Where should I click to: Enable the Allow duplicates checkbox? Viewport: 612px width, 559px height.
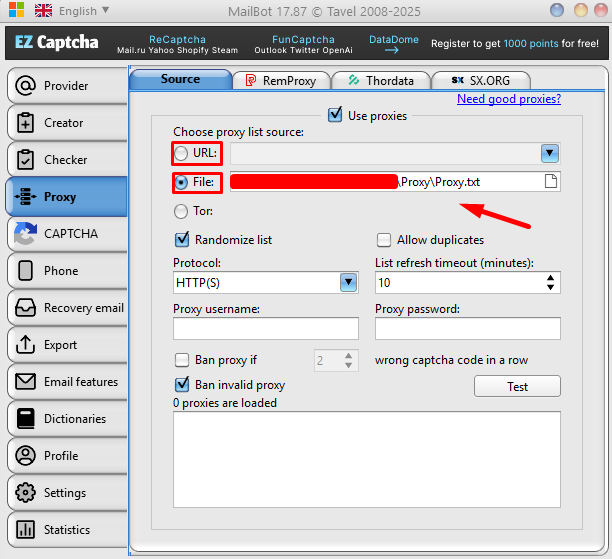(x=384, y=240)
